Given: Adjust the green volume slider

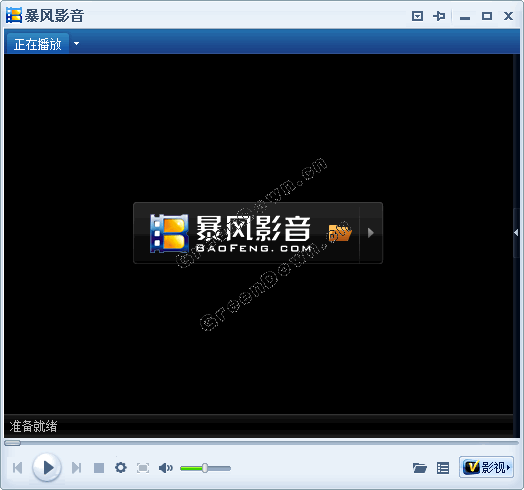Looking at the screenshot, I should click(205, 468).
